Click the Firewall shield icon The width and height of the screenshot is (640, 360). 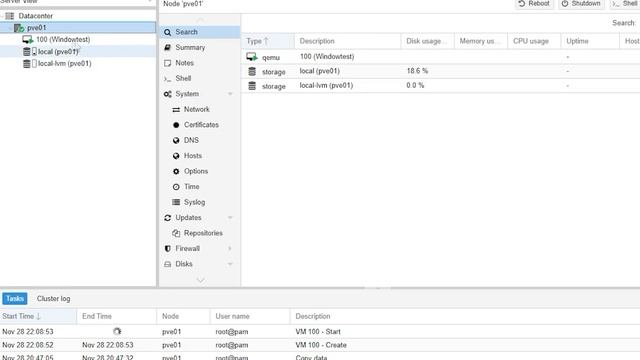[167, 249]
